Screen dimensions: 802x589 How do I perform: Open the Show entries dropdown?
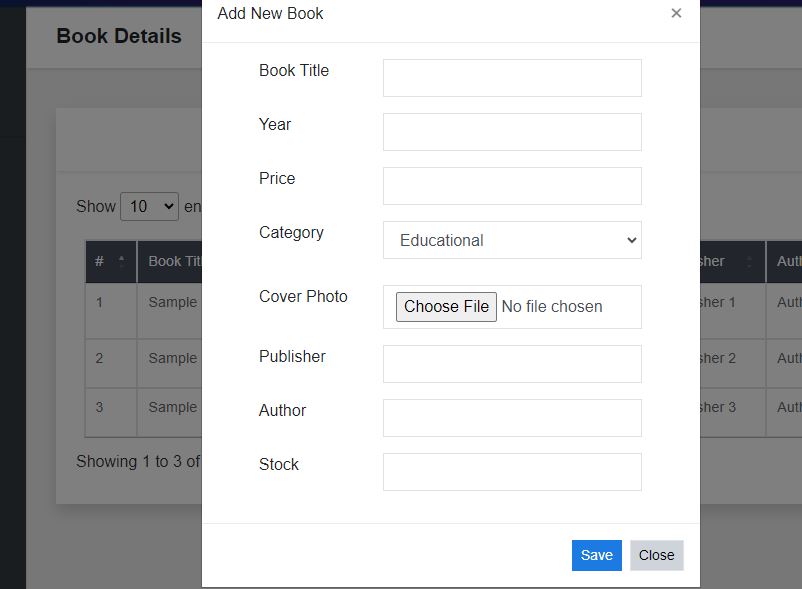[149, 206]
